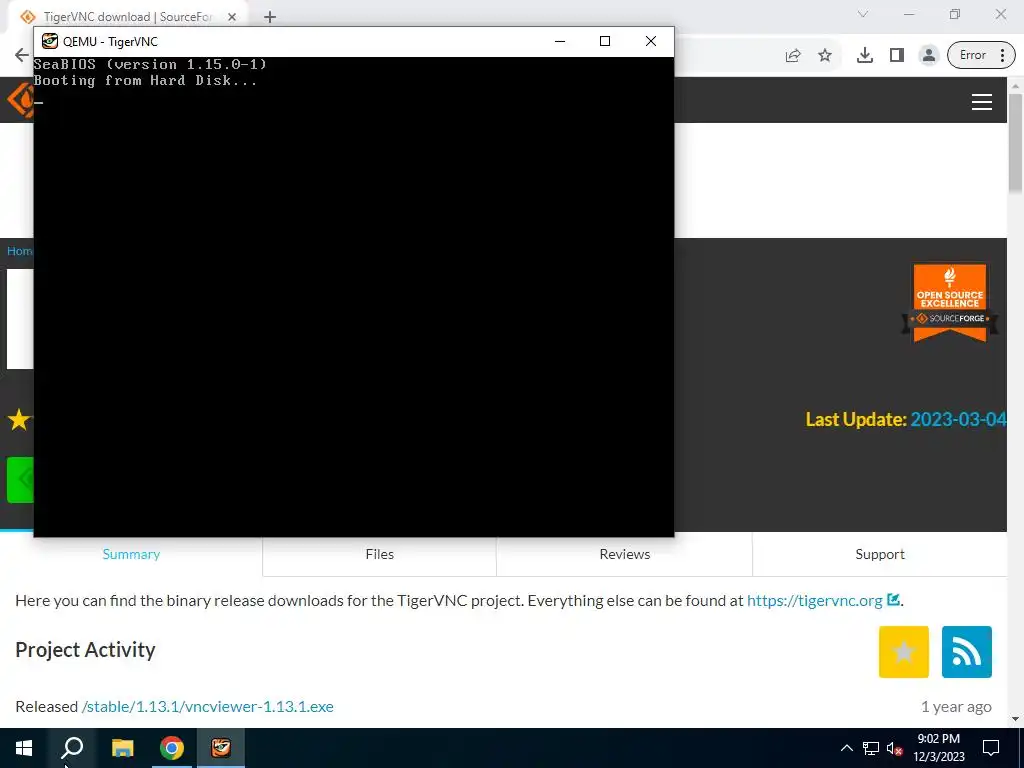
Task: Open File Explorer from the taskbar
Action: [122, 748]
